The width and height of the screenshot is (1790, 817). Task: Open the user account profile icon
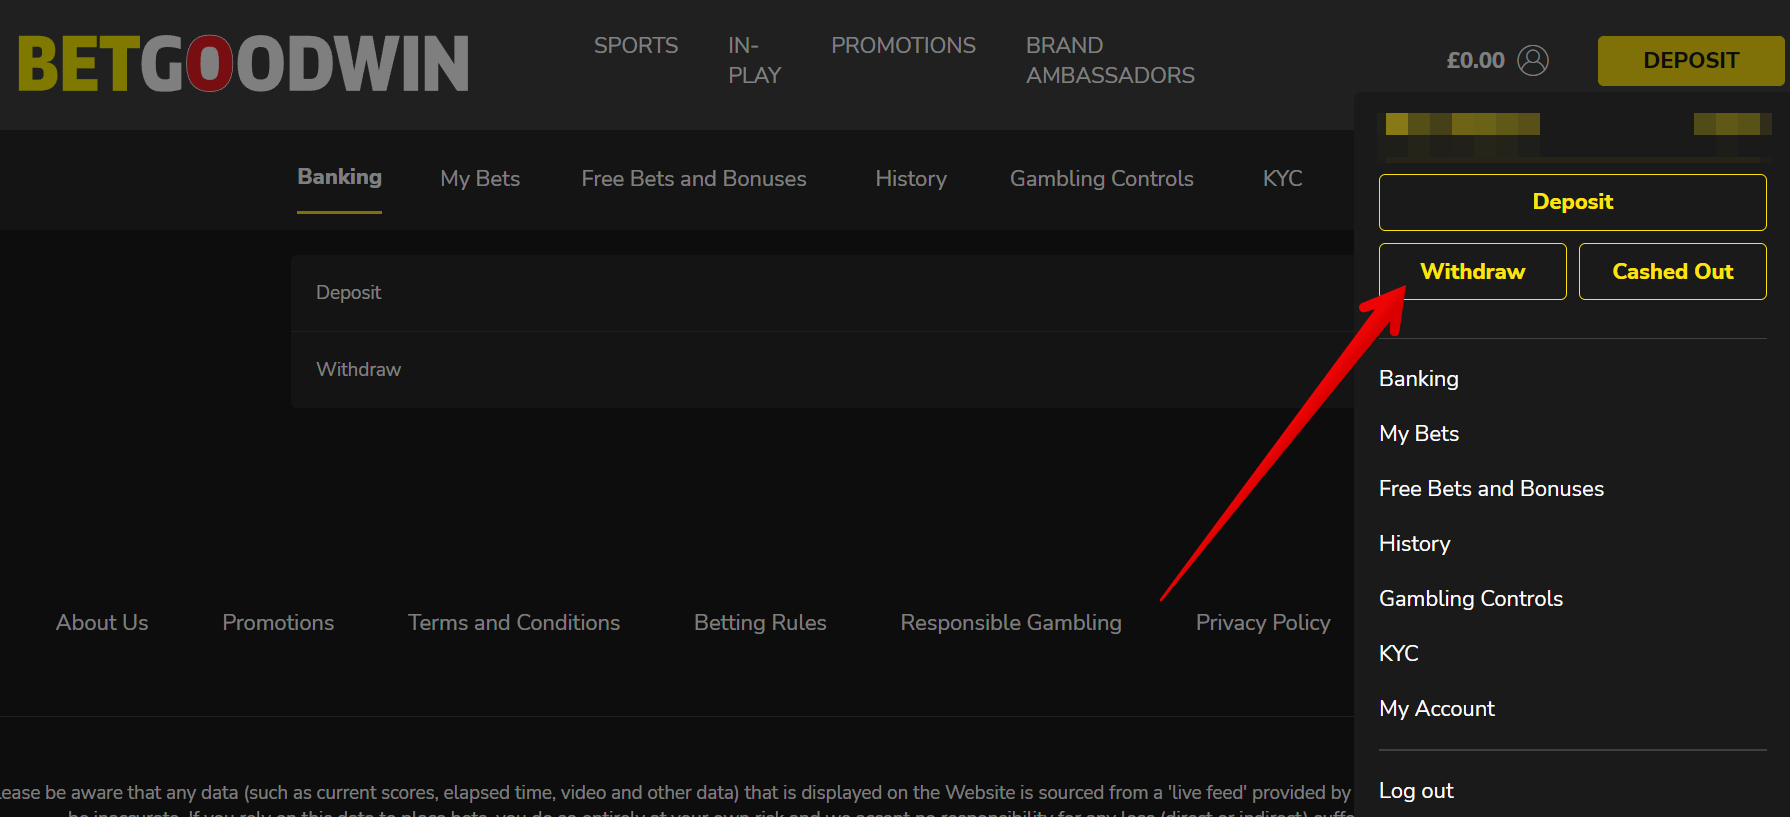click(1532, 60)
